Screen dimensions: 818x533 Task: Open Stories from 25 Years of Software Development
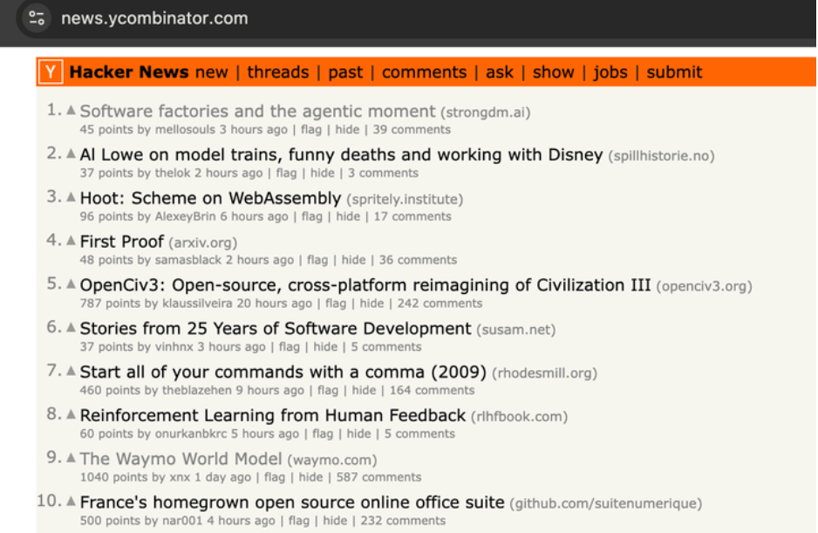click(275, 329)
